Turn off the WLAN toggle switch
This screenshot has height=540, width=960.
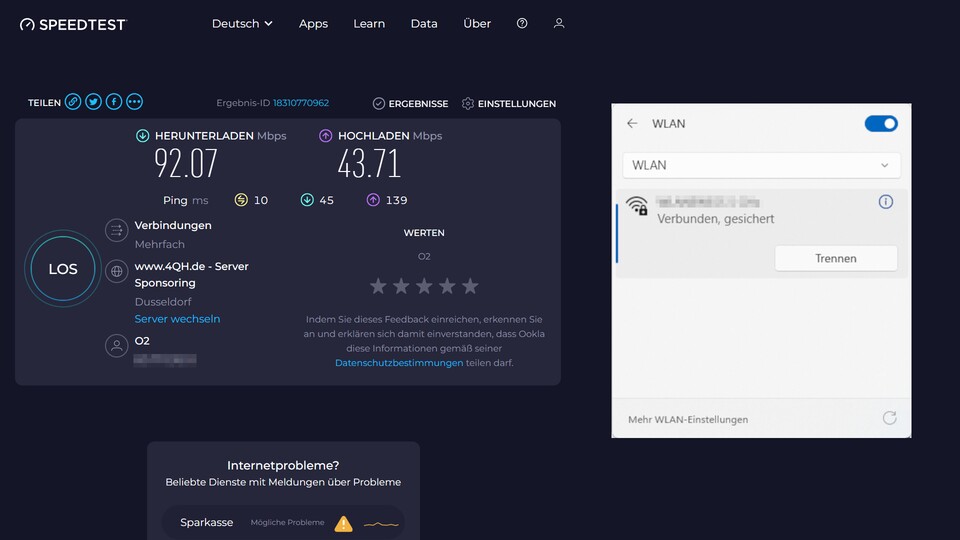click(881, 124)
